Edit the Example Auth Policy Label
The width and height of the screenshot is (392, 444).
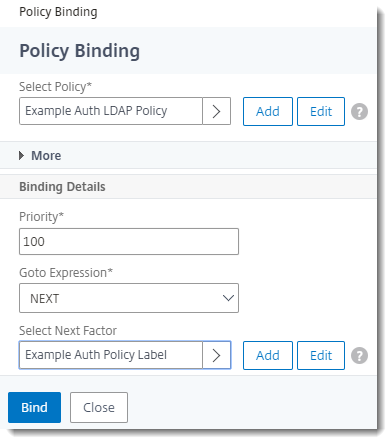[x=321, y=355]
